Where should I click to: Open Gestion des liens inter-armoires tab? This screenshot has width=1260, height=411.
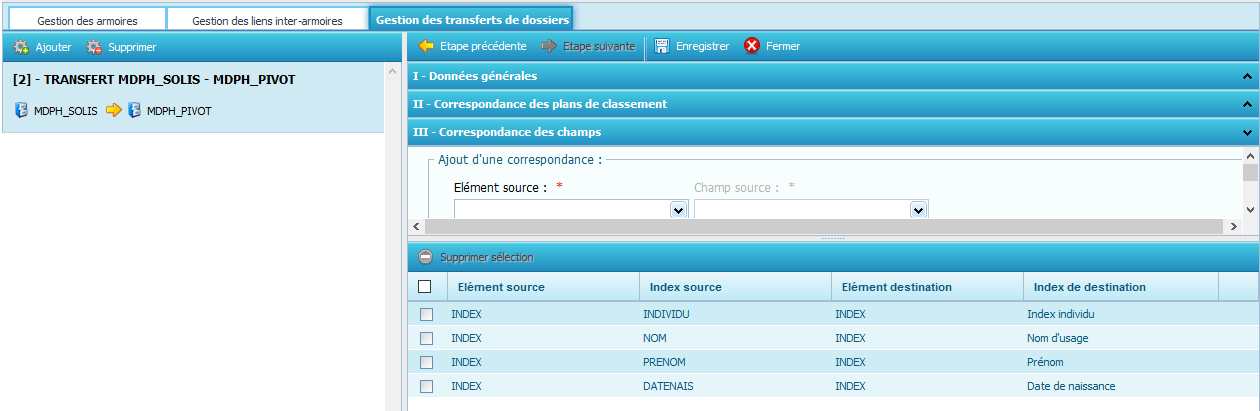[x=267, y=20]
